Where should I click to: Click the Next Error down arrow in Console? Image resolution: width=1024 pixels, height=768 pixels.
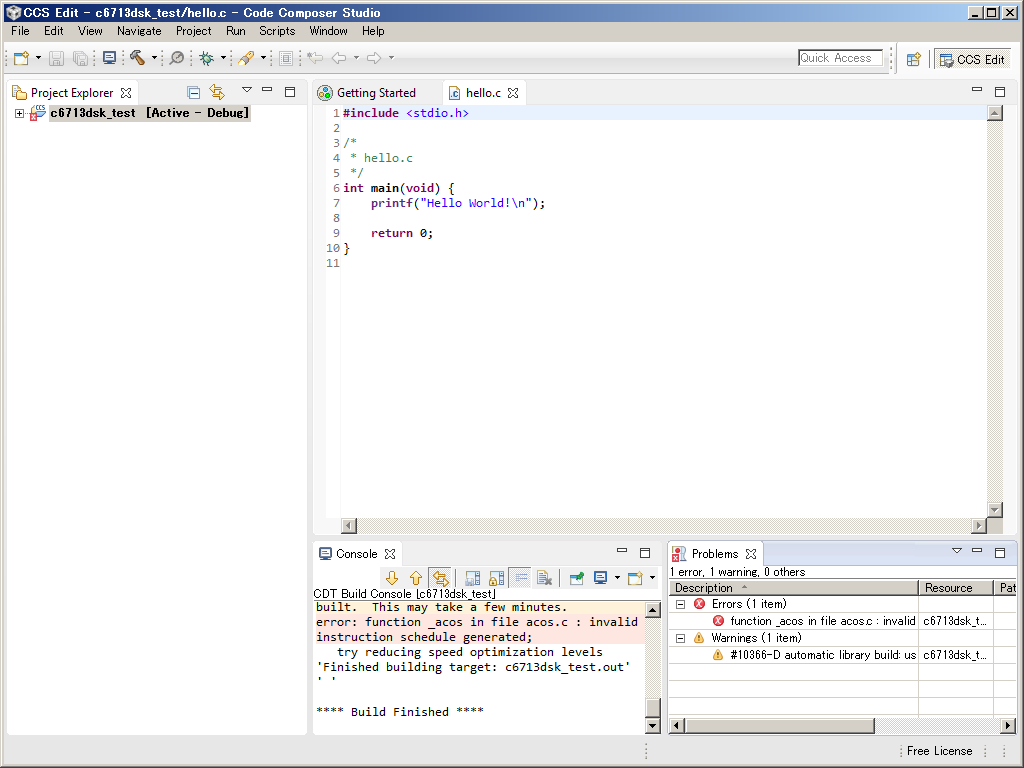click(392, 578)
